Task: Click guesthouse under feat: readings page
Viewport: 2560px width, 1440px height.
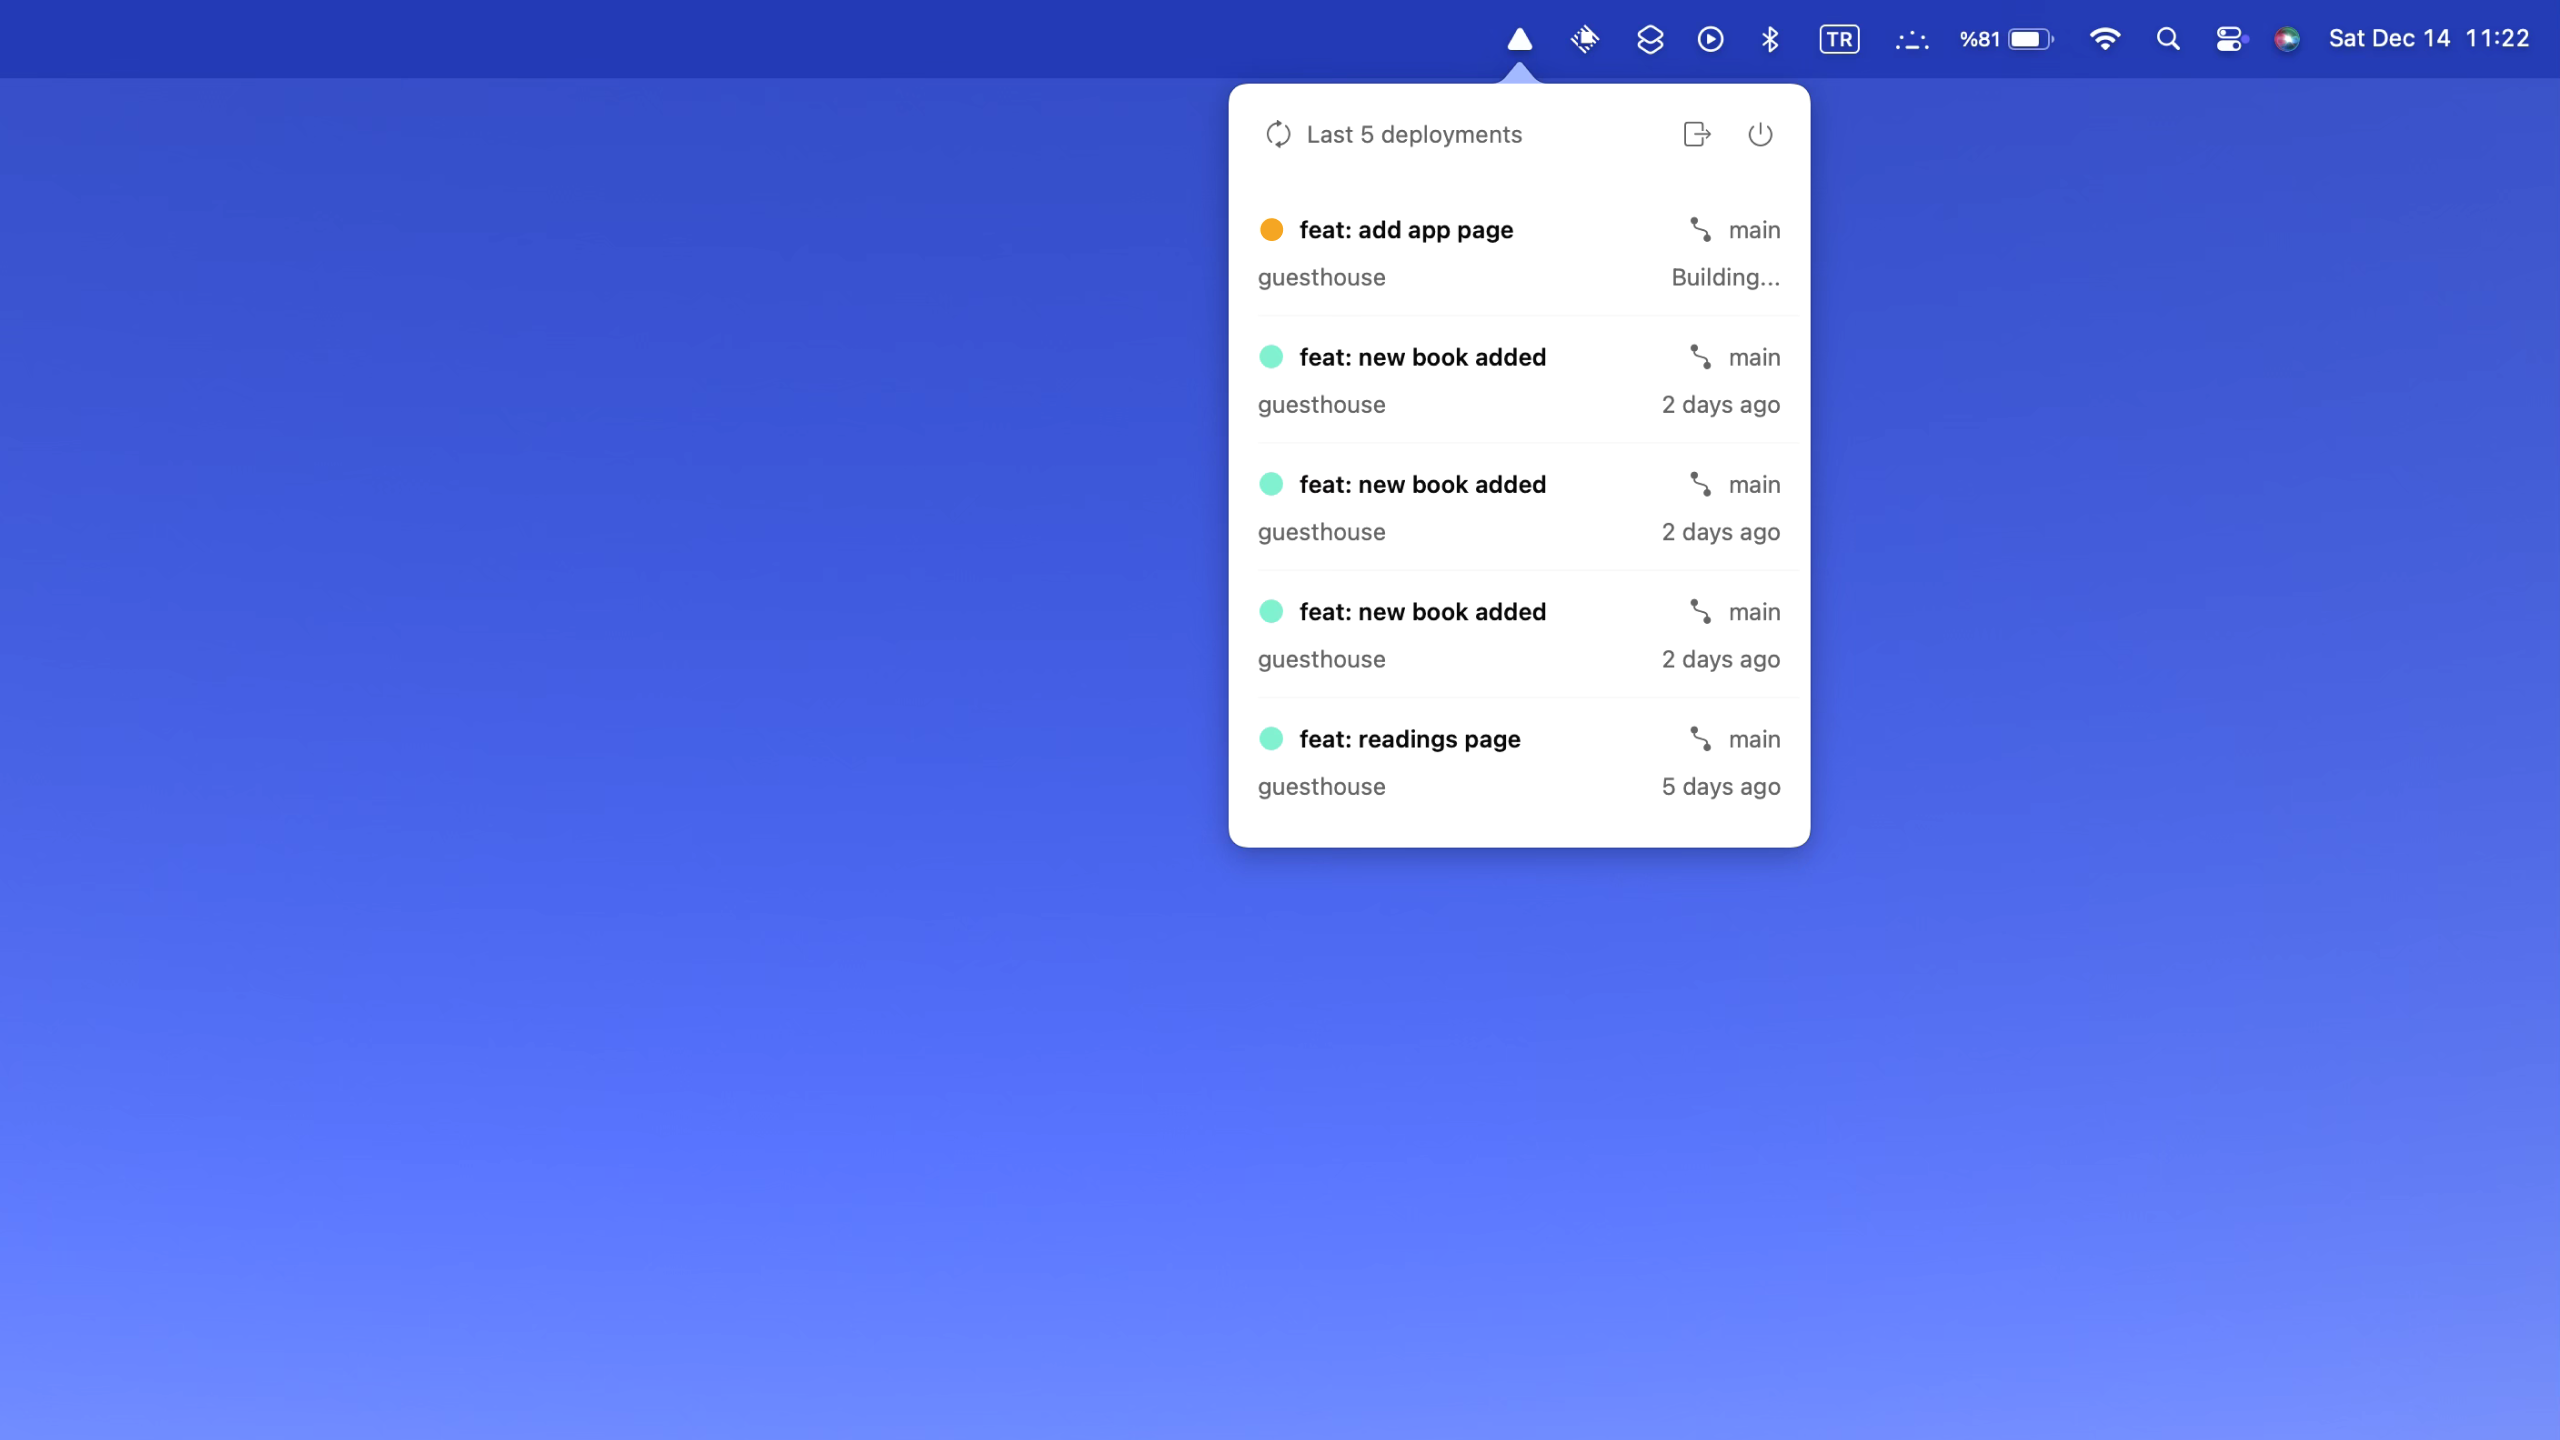Action: [1321, 787]
